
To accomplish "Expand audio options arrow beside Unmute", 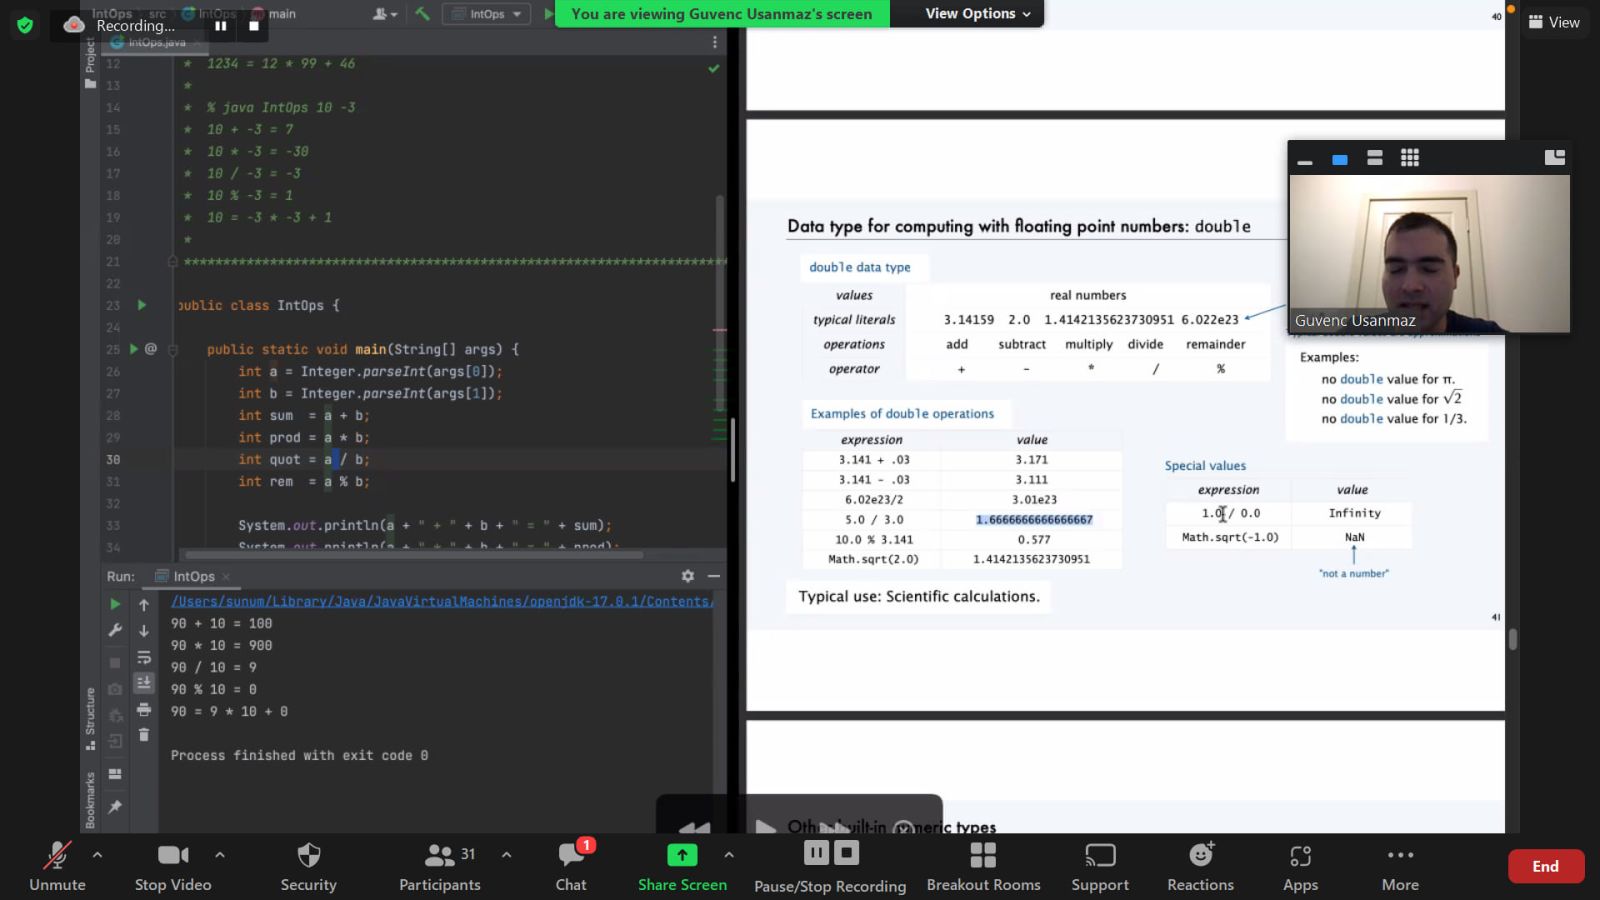I will pos(97,855).
